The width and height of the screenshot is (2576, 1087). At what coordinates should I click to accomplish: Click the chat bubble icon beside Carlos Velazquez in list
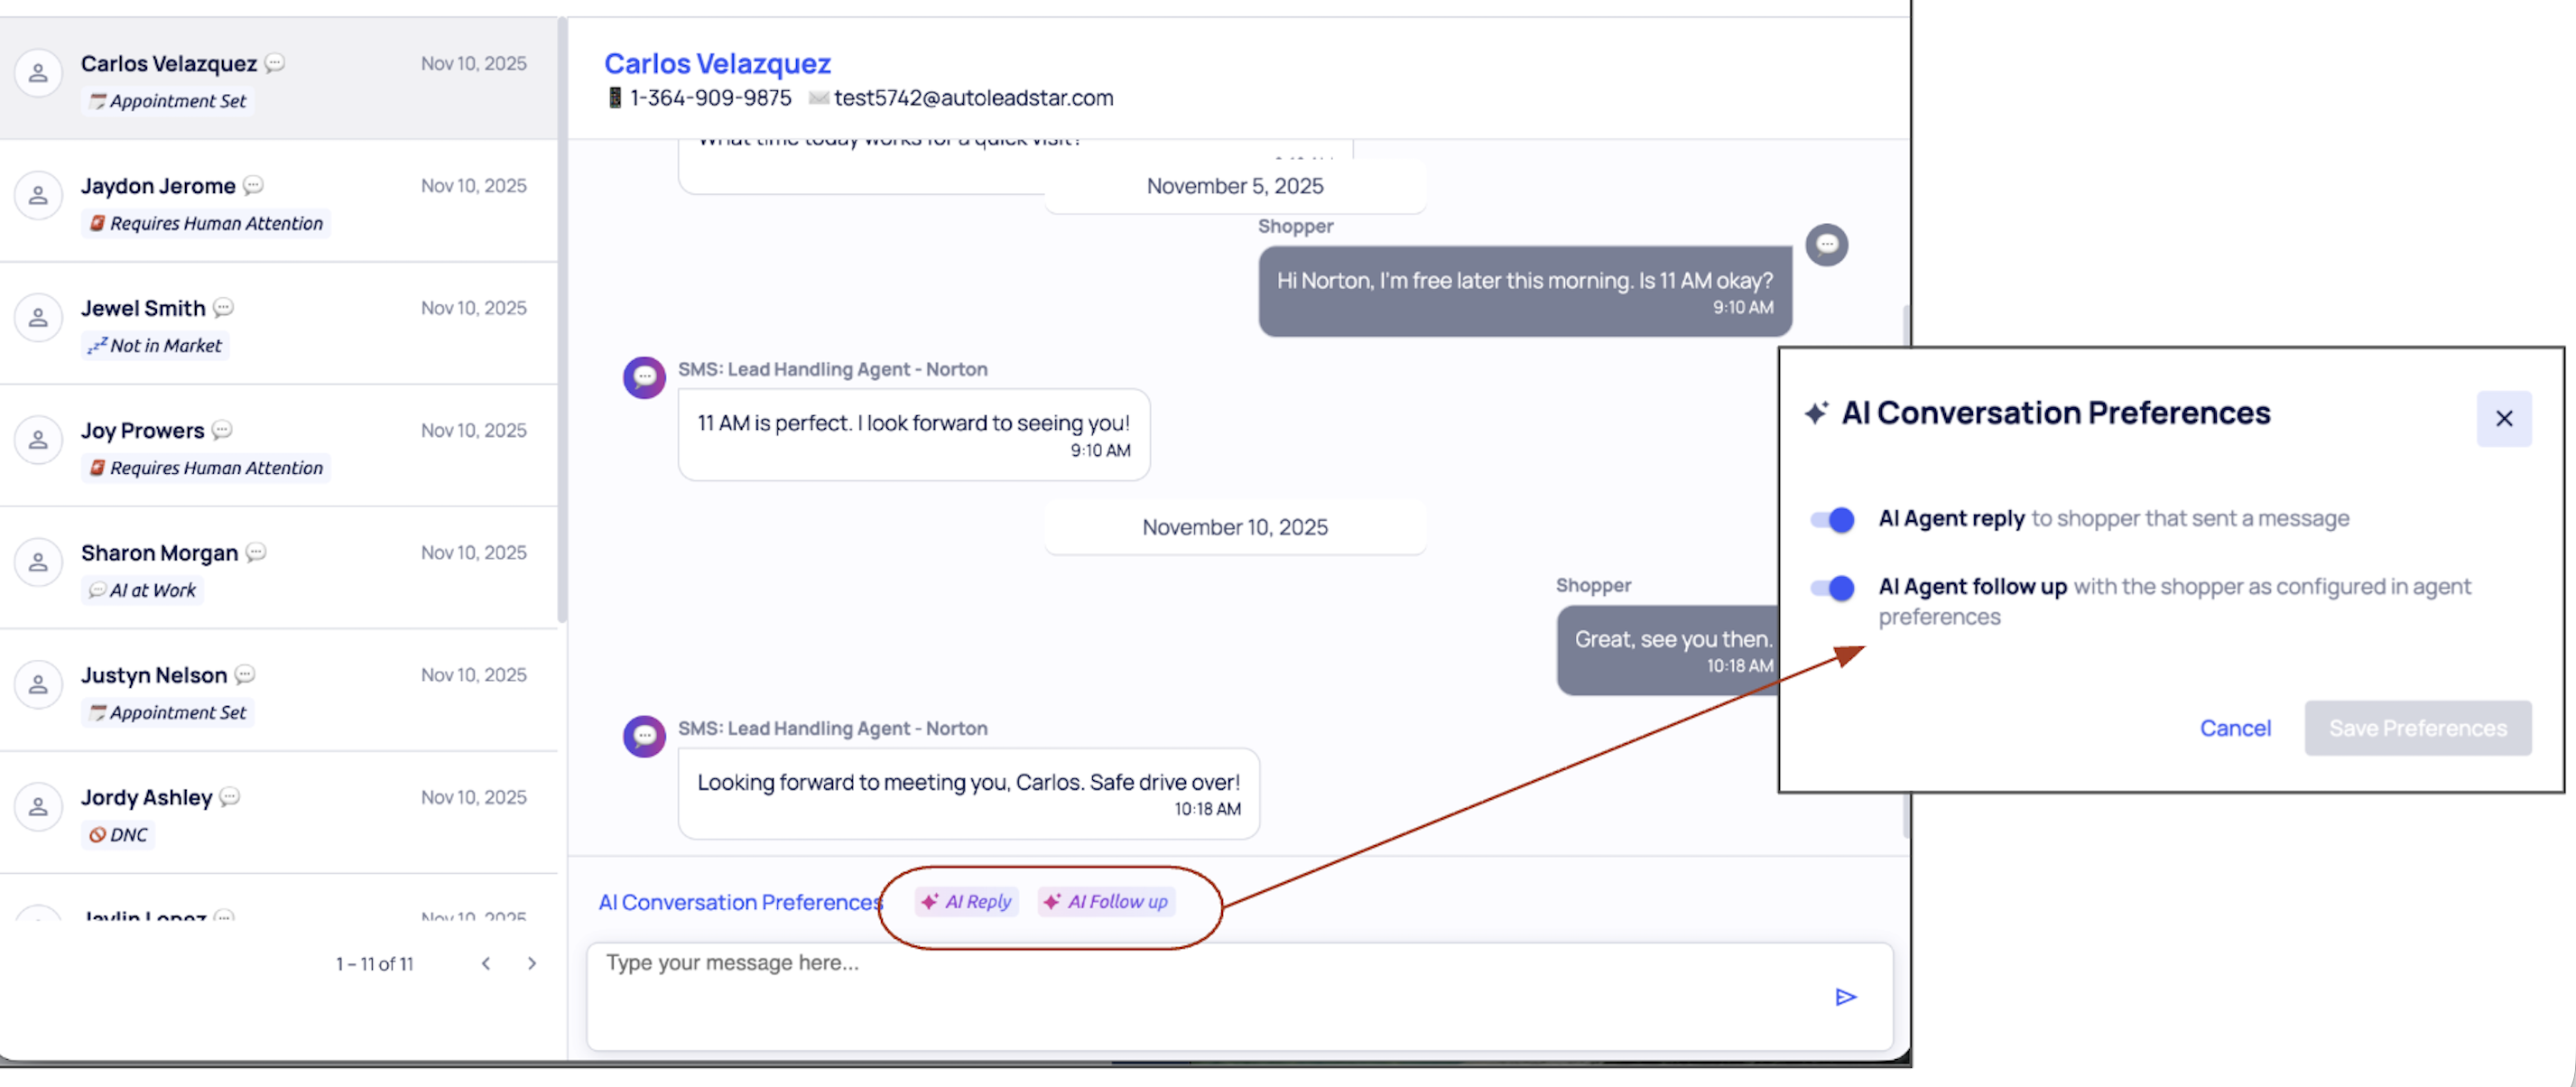coord(275,63)
